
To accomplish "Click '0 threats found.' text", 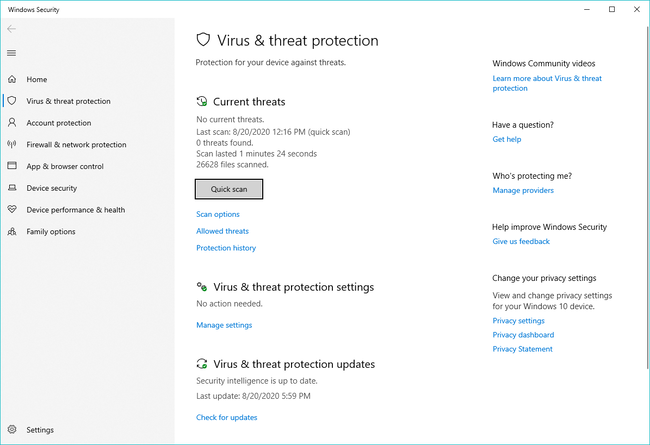I will click(x=225, y=143).
